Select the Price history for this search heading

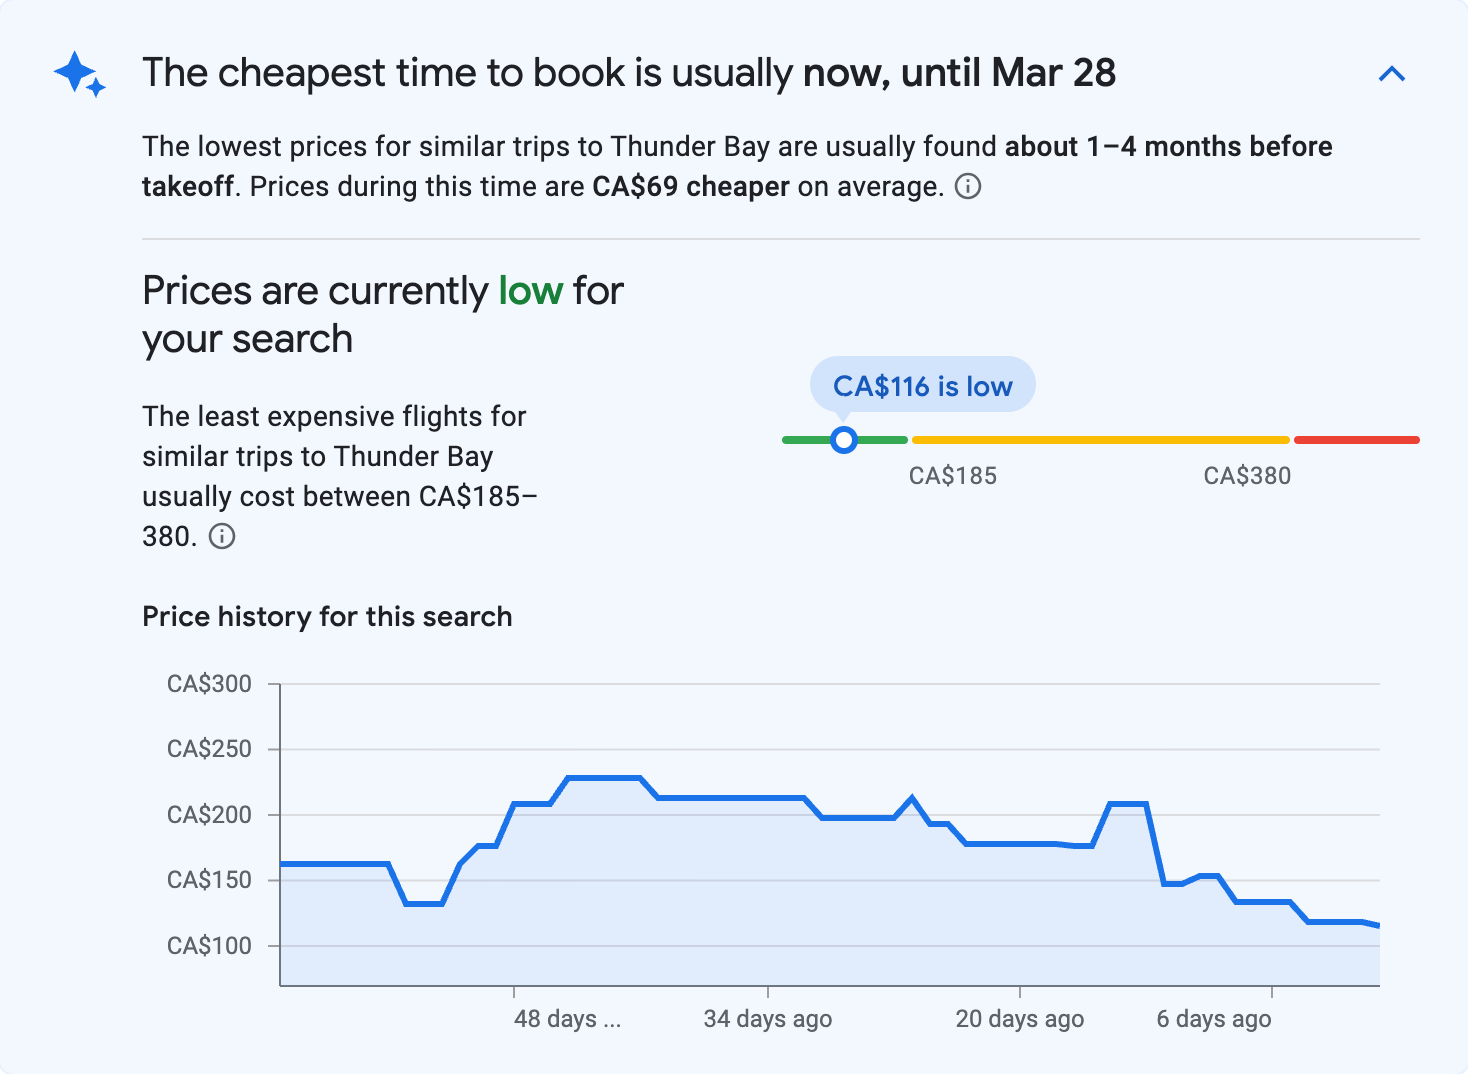tap(327, 616)
